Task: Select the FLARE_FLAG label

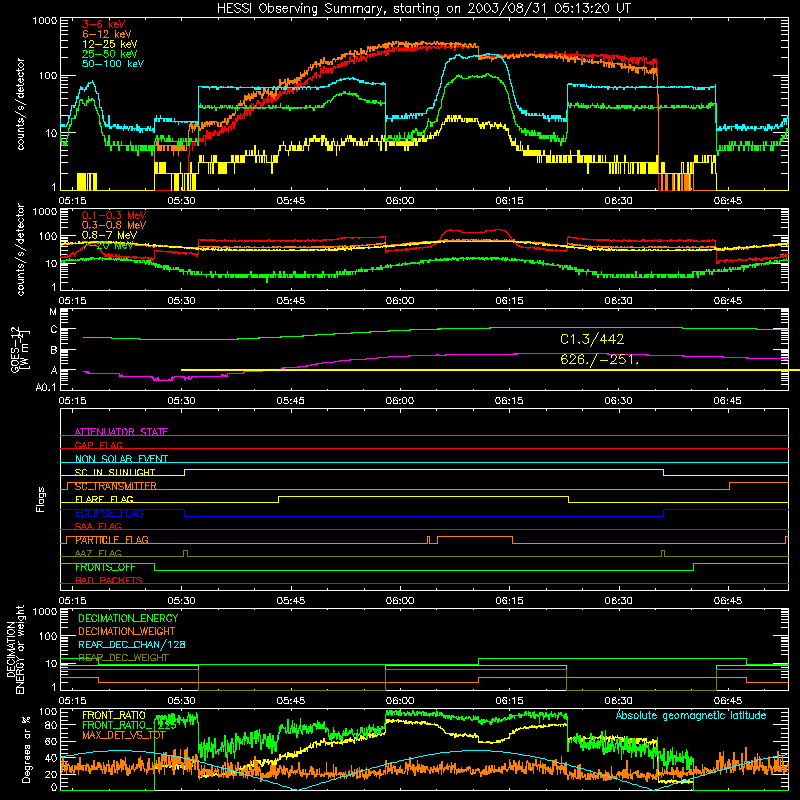Action: [x=104, y=499]
